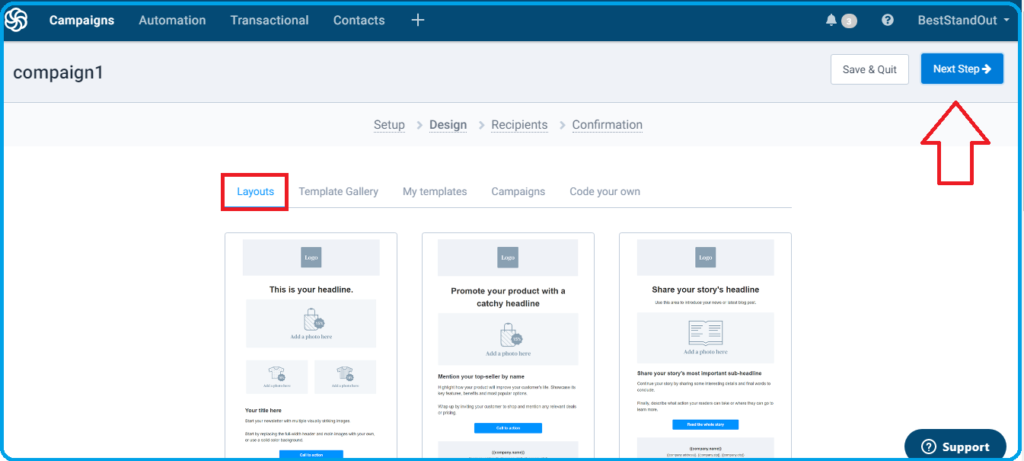Open the Contacts menu
Viewport: 1024px width, 461px height.
(359, 20)
